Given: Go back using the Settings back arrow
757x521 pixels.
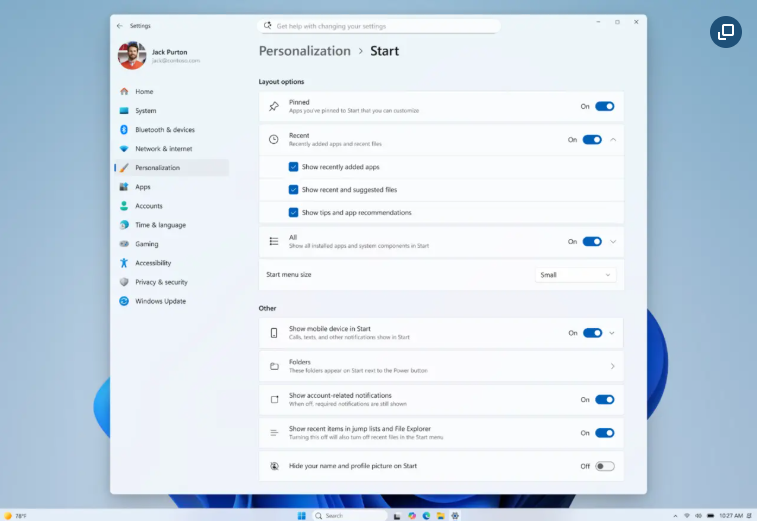Looking at the screenshot, I should click(120, 26).
